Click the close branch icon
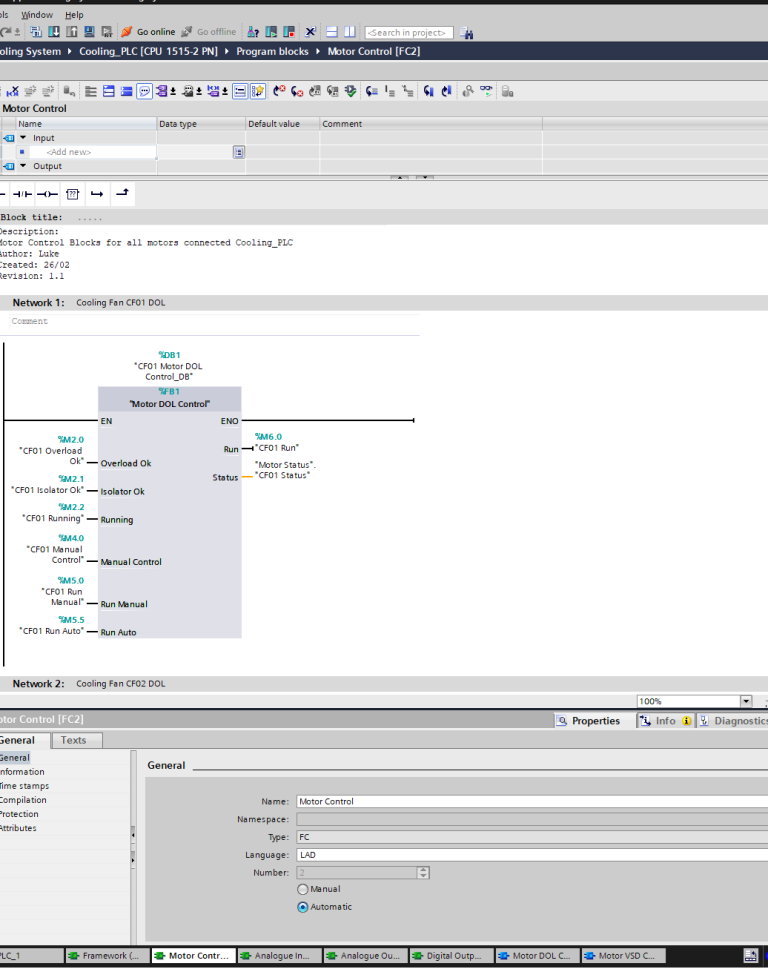This screenshot has height=969, width=768. (122, 194)
